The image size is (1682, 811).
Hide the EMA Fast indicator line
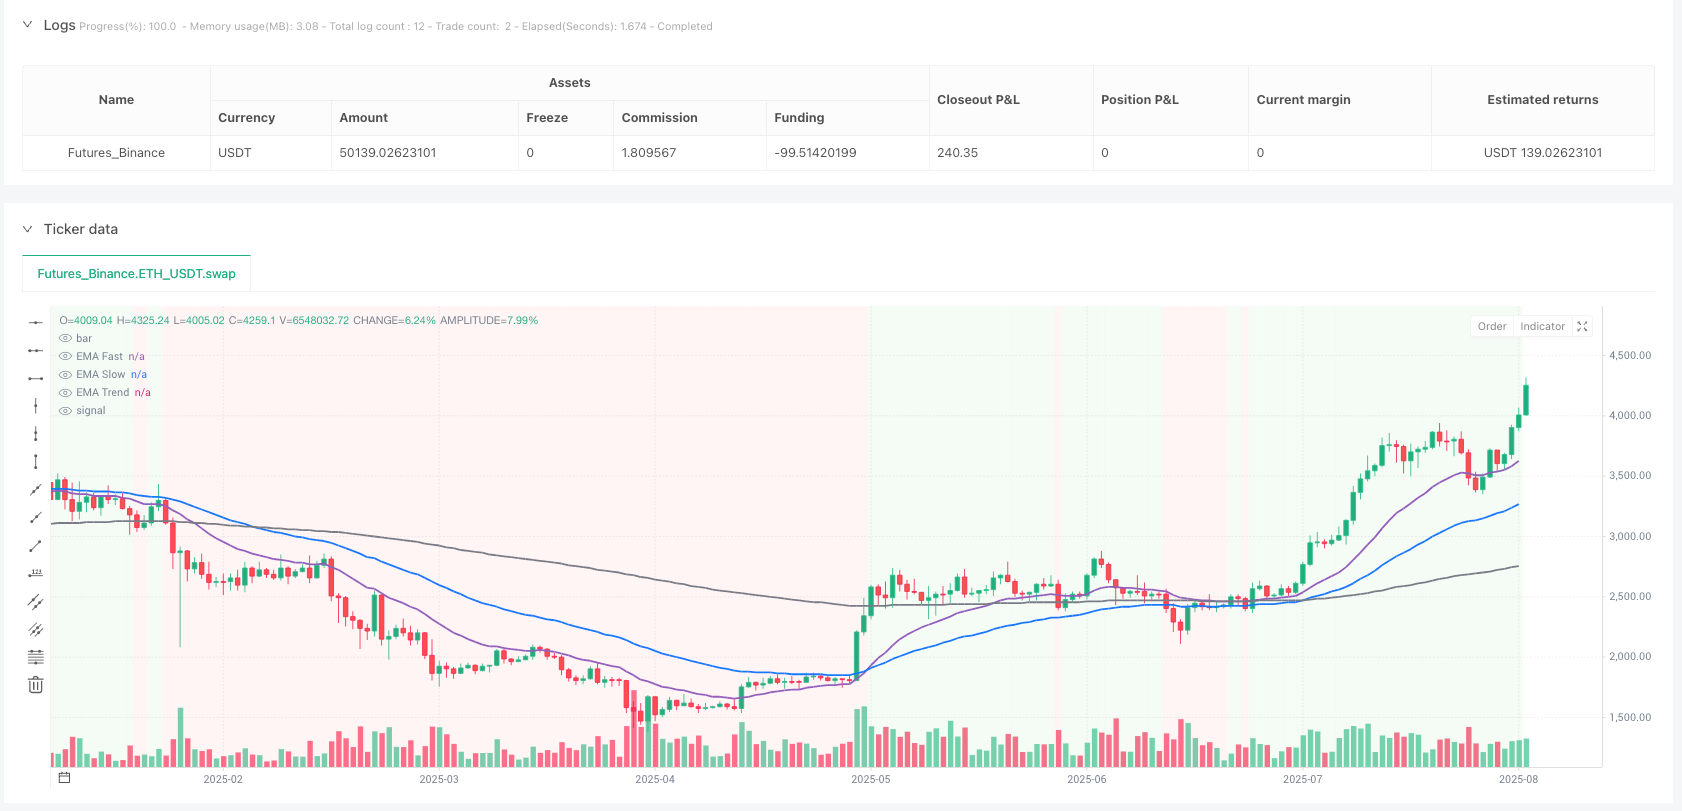(65, 356)
